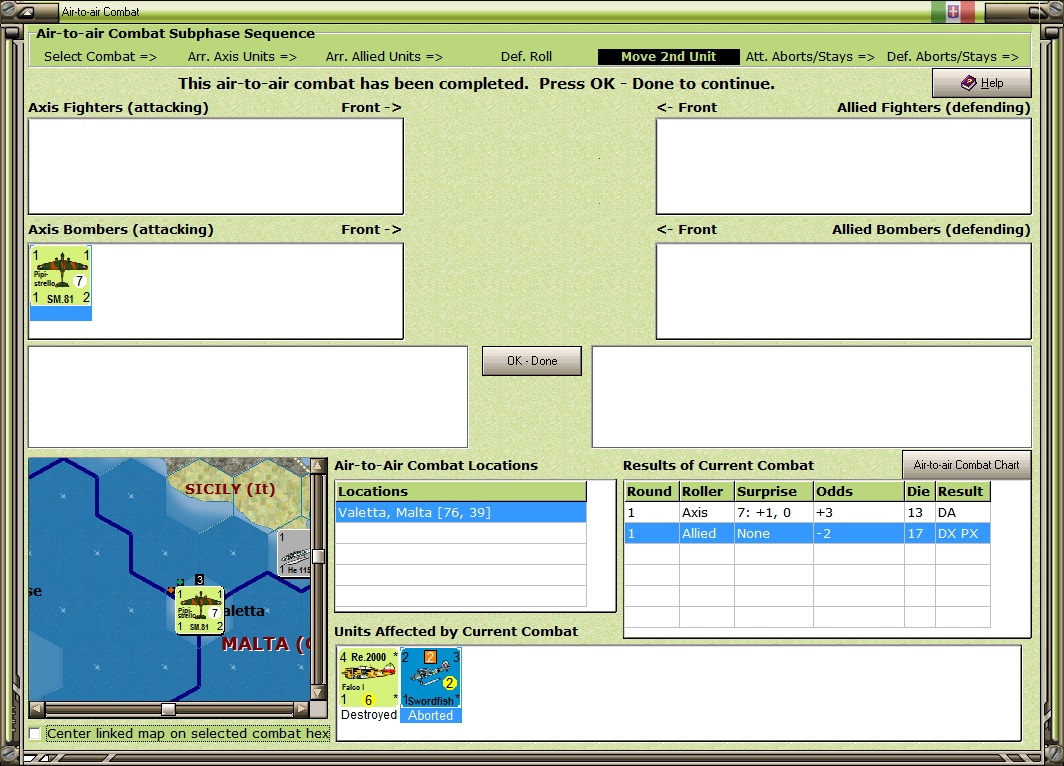1064x766 pixels.
Task: Click the Surprise column header
Action: tap(774, 491)
